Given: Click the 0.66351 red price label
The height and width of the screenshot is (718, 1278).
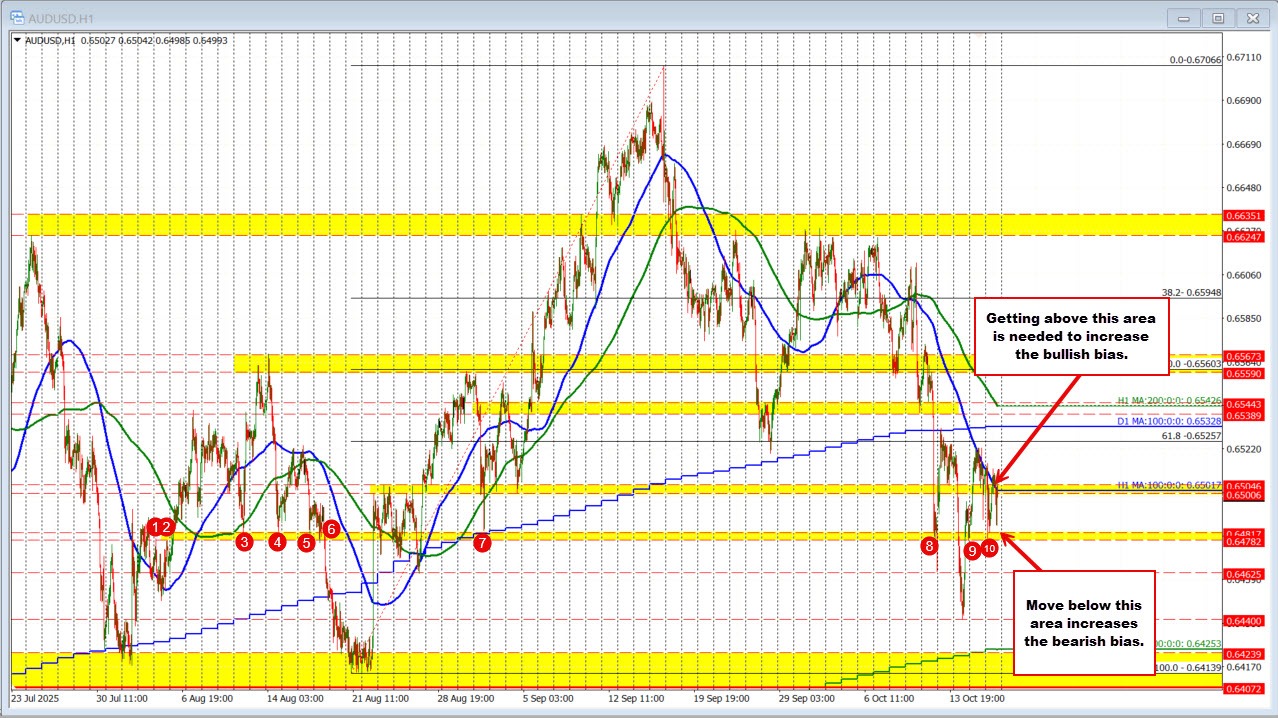Looking at the screenshot, I should click(1246, 215).
